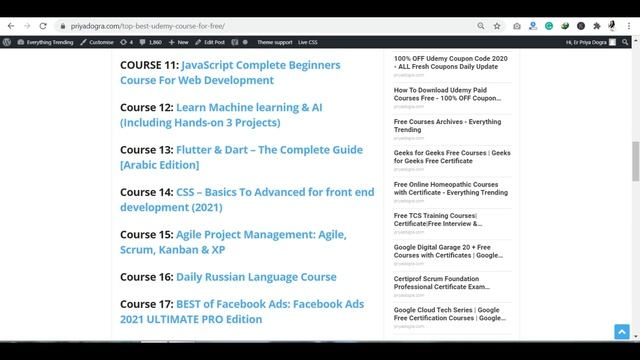This screenshot has height=360, width=640.
Task: Click the Chrome profile avatar
Action: (612, 26)
